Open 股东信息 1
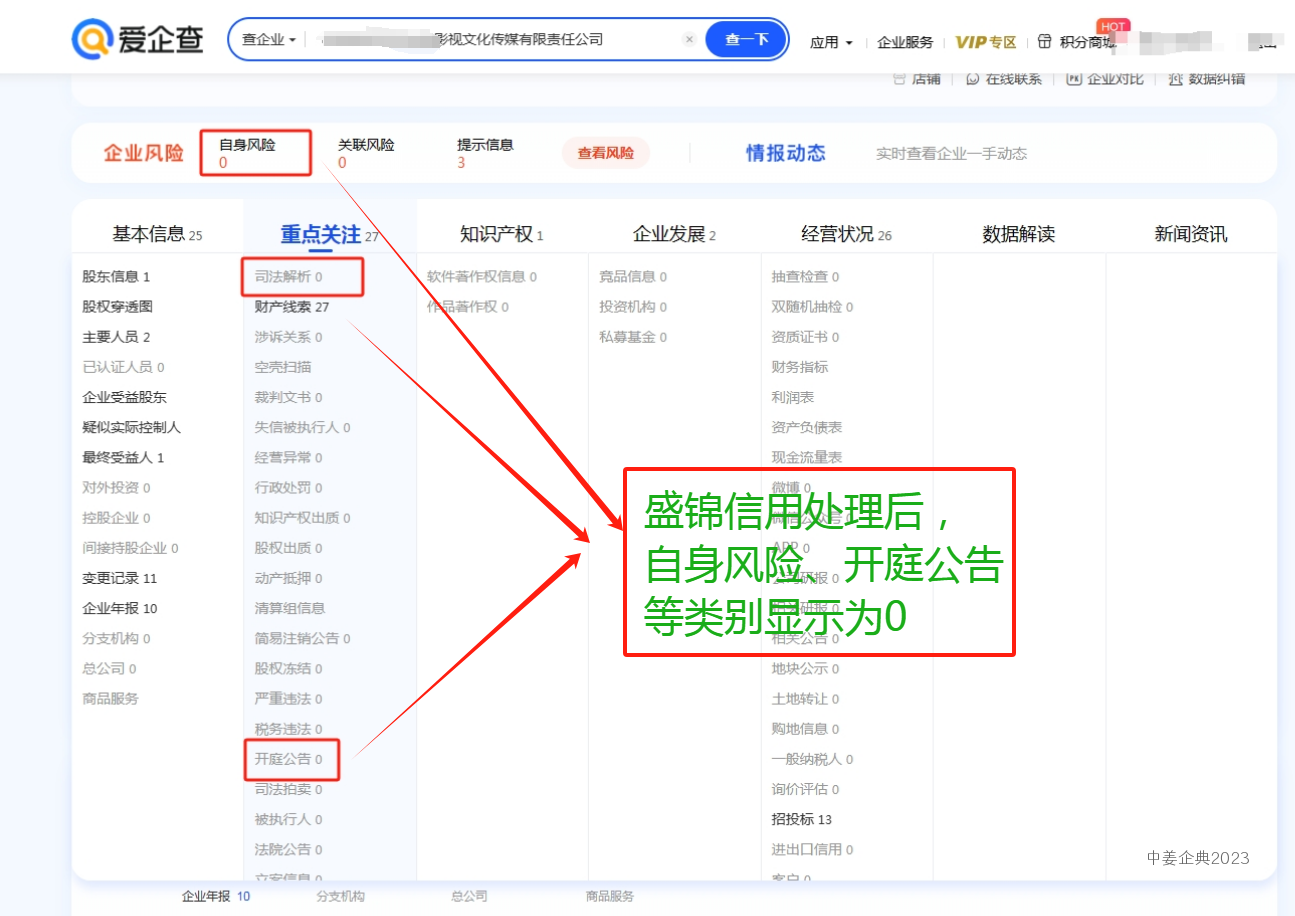The image size is (1295, 916). (x=116, y=277)
